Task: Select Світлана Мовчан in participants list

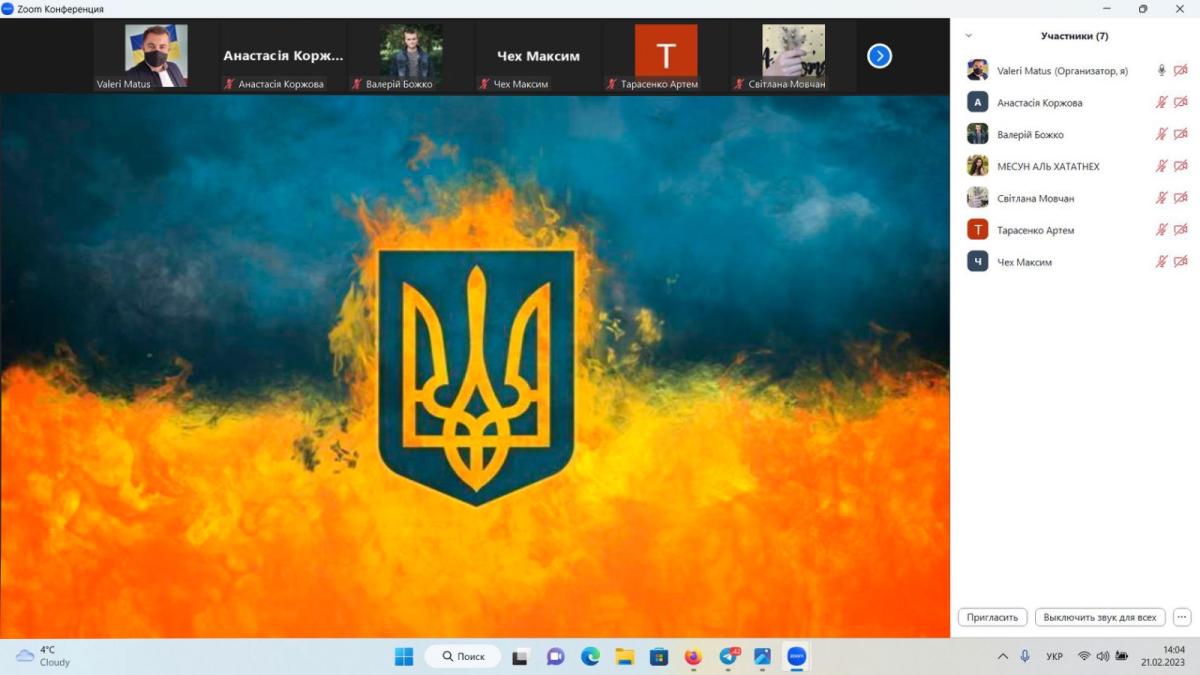Action: click(x=1035, y=198)
